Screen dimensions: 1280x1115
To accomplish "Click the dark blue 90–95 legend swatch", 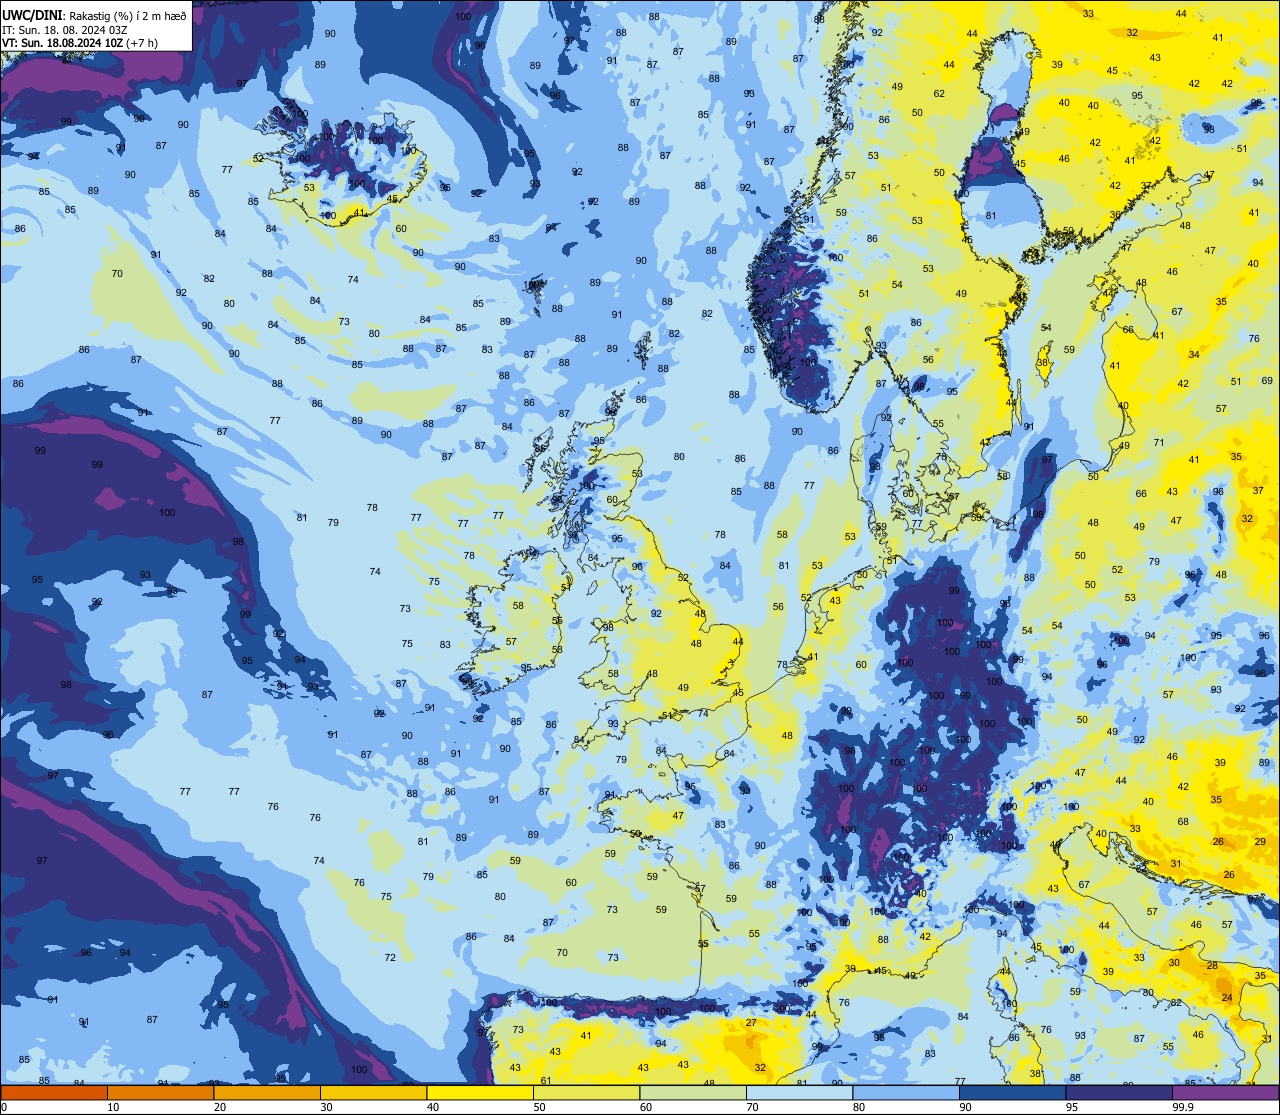I will [1013, 1092].
